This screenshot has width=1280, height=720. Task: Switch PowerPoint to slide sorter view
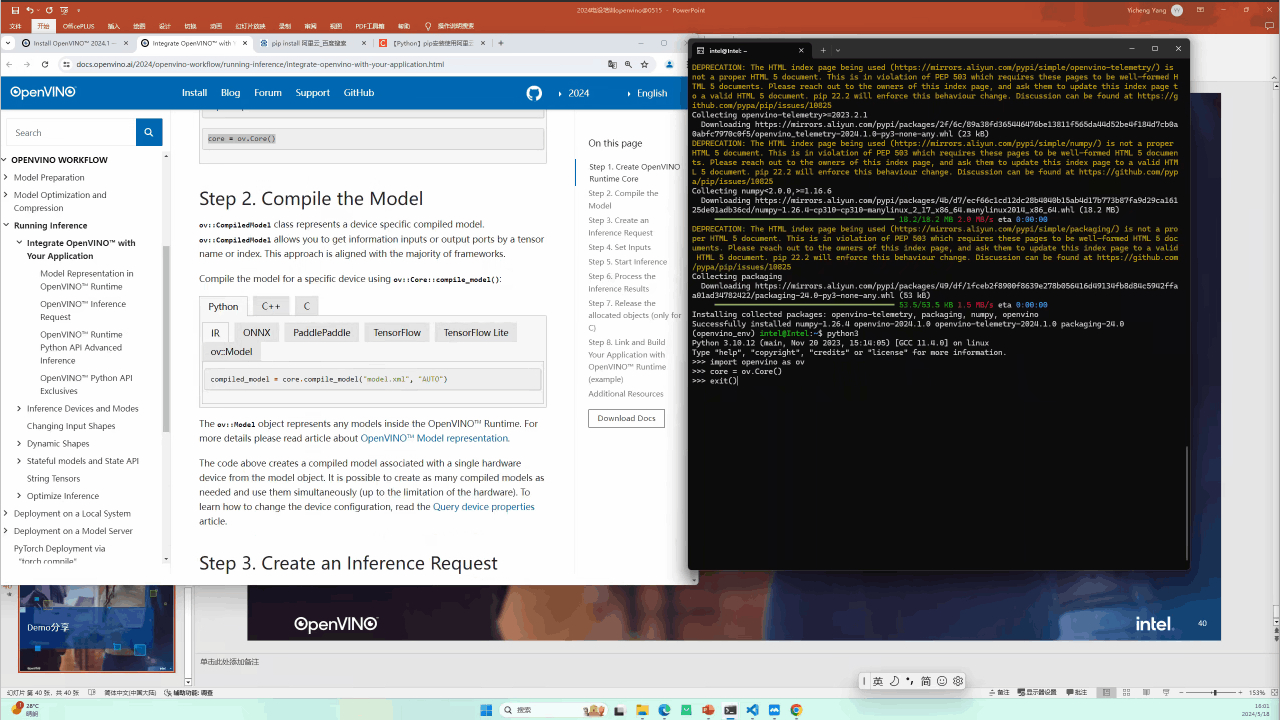click(1125, 692)
